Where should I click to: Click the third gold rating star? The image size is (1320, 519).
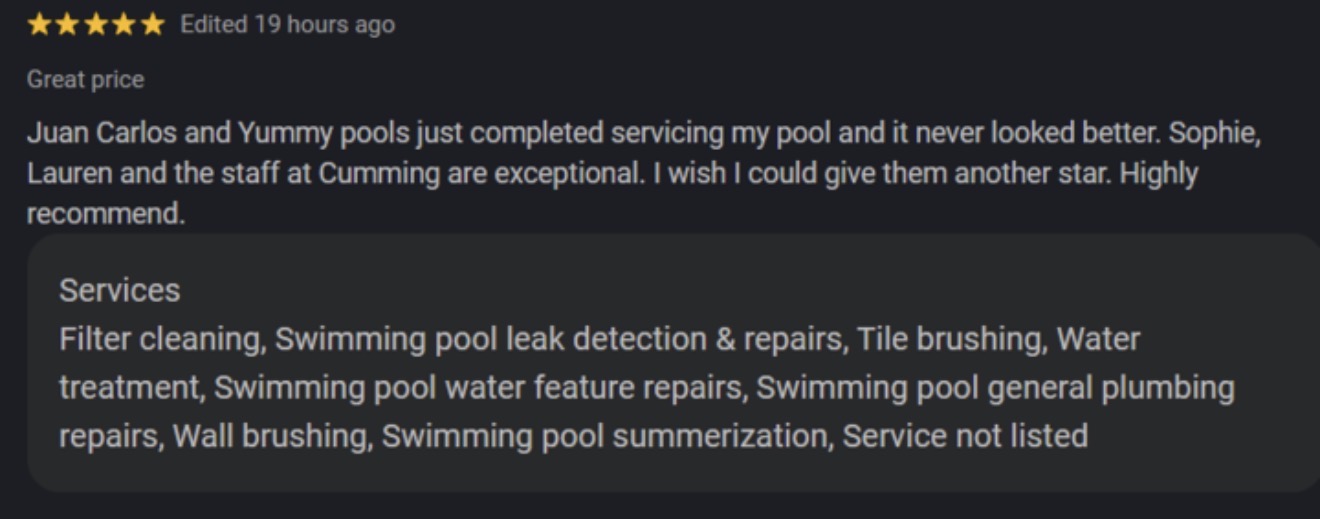pyautogui.click(x=96, y=25)
